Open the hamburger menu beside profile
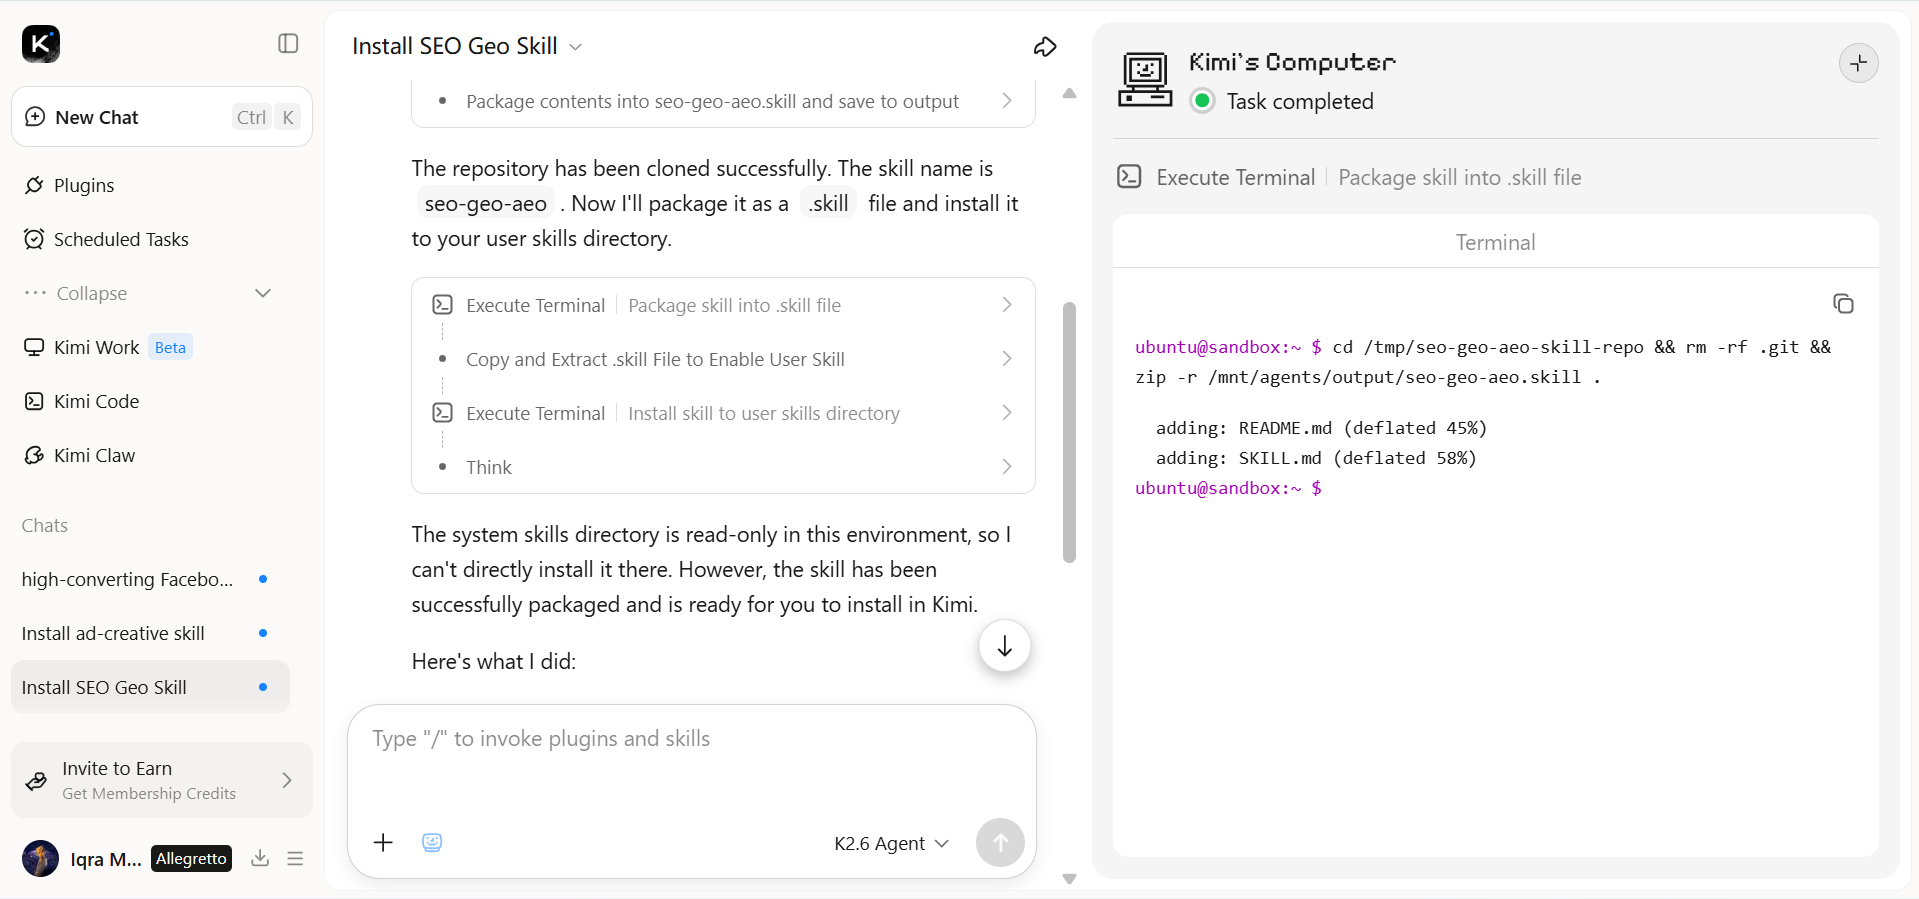Viewport: 1919px width, 899px height. 295,858
